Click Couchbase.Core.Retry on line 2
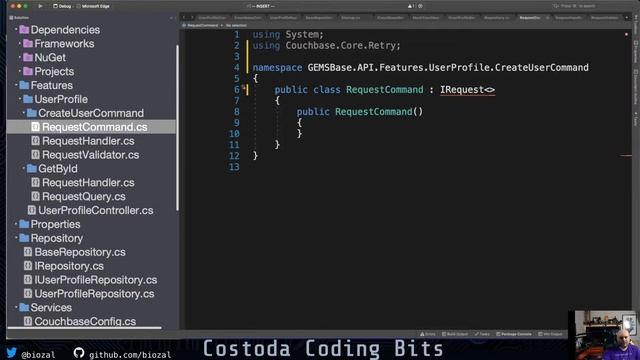This screenshot has height=360, width=640. tap(343, 45)
